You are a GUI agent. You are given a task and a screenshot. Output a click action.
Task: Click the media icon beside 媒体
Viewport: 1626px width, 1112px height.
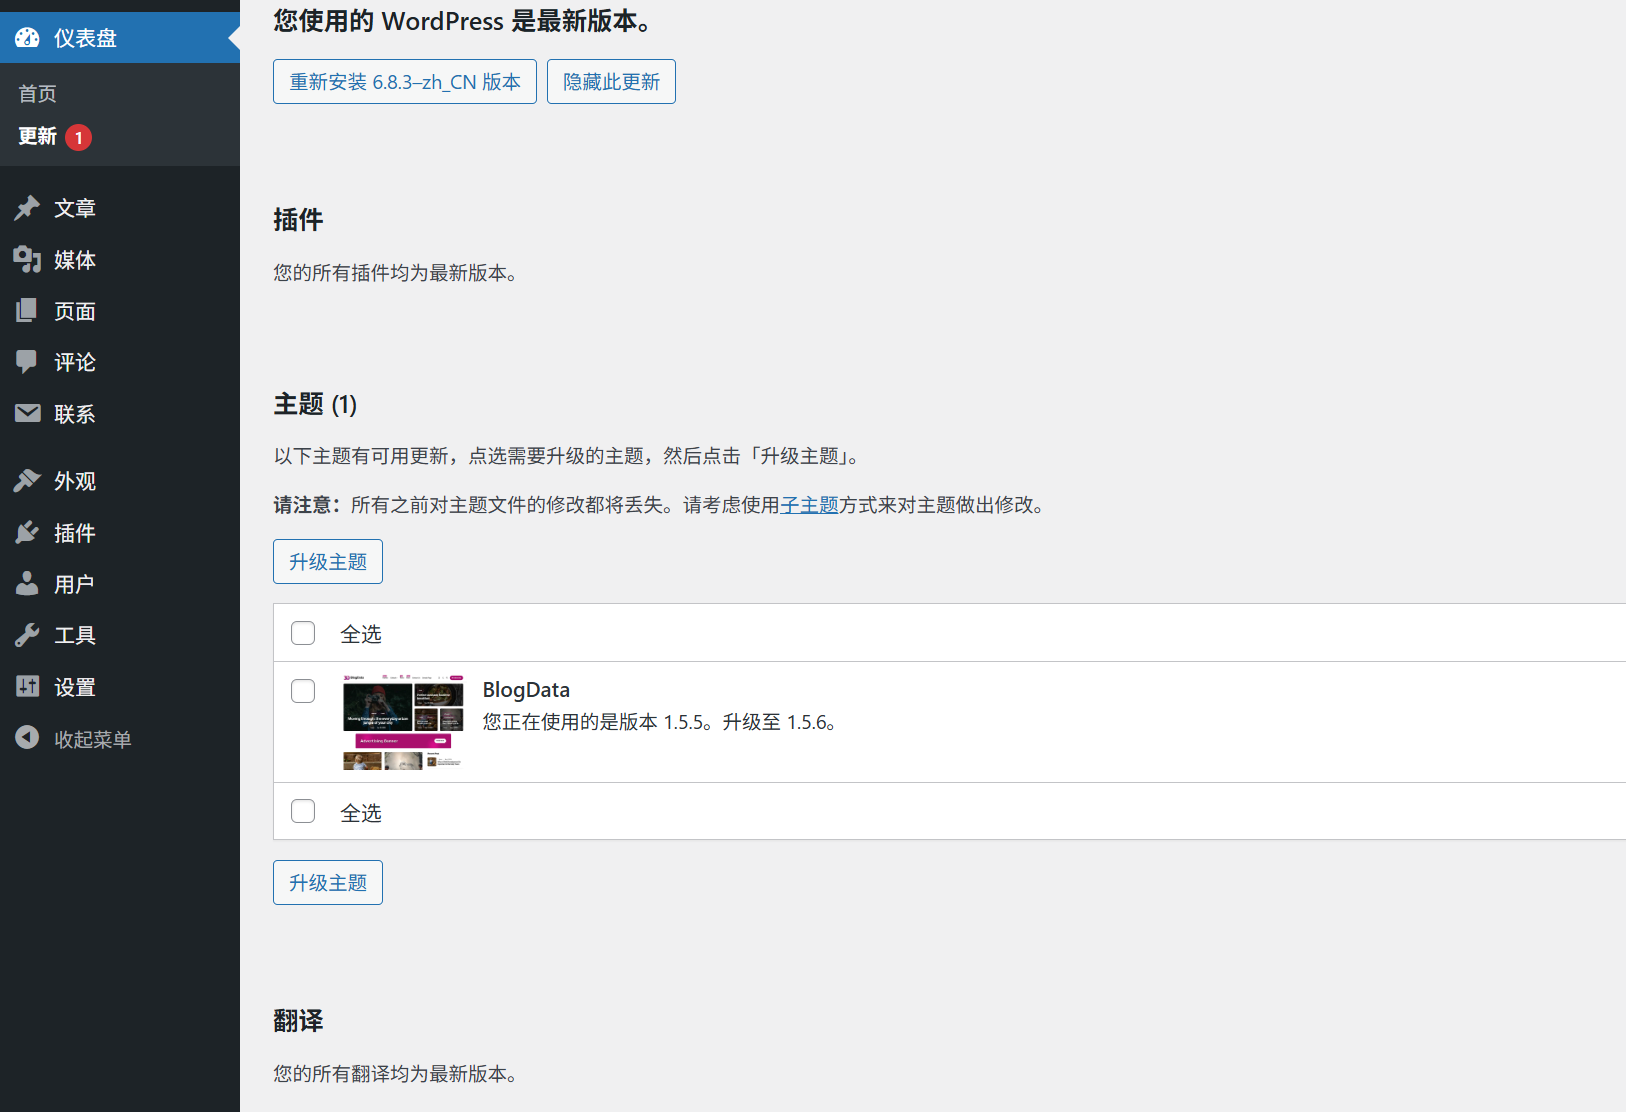click(x=27, y=260)
